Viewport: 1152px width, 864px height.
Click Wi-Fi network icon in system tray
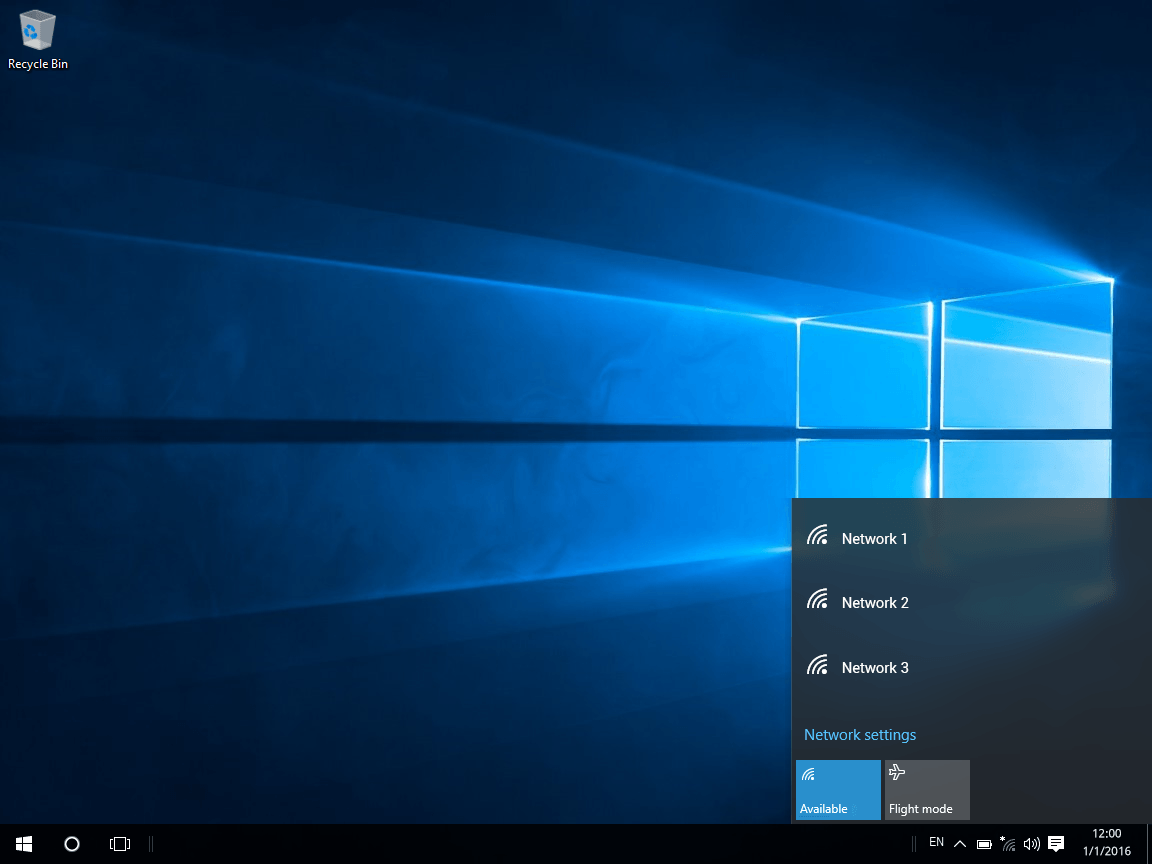click(1008, 843)
